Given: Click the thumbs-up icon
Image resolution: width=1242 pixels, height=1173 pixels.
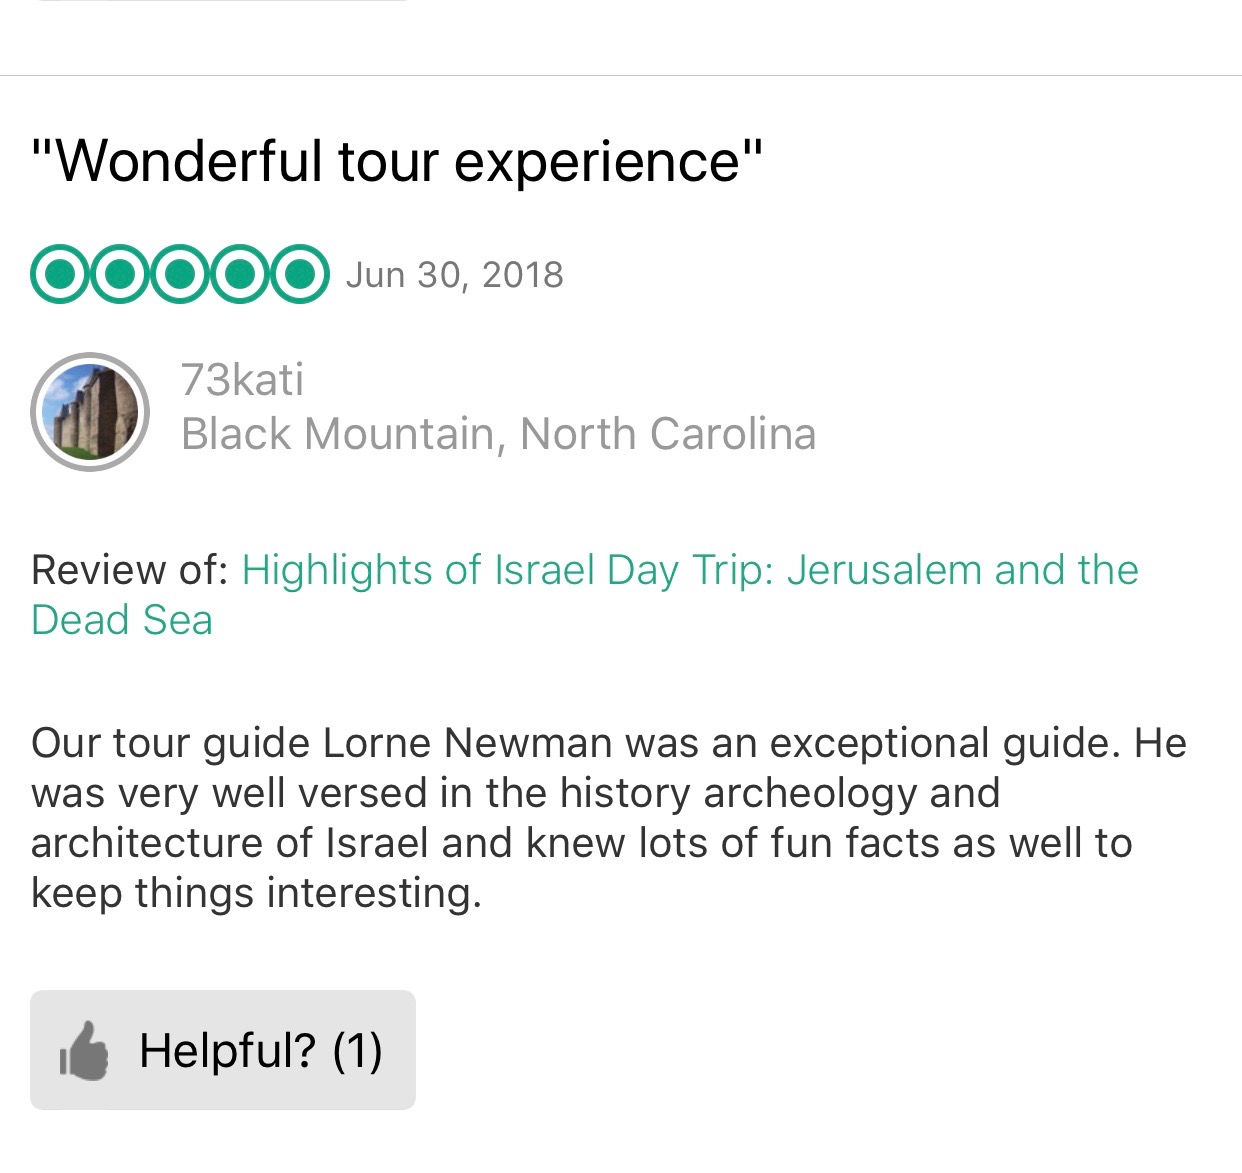Looking at the screenshot, I should pyautogui.click(x=84, y=1051).
